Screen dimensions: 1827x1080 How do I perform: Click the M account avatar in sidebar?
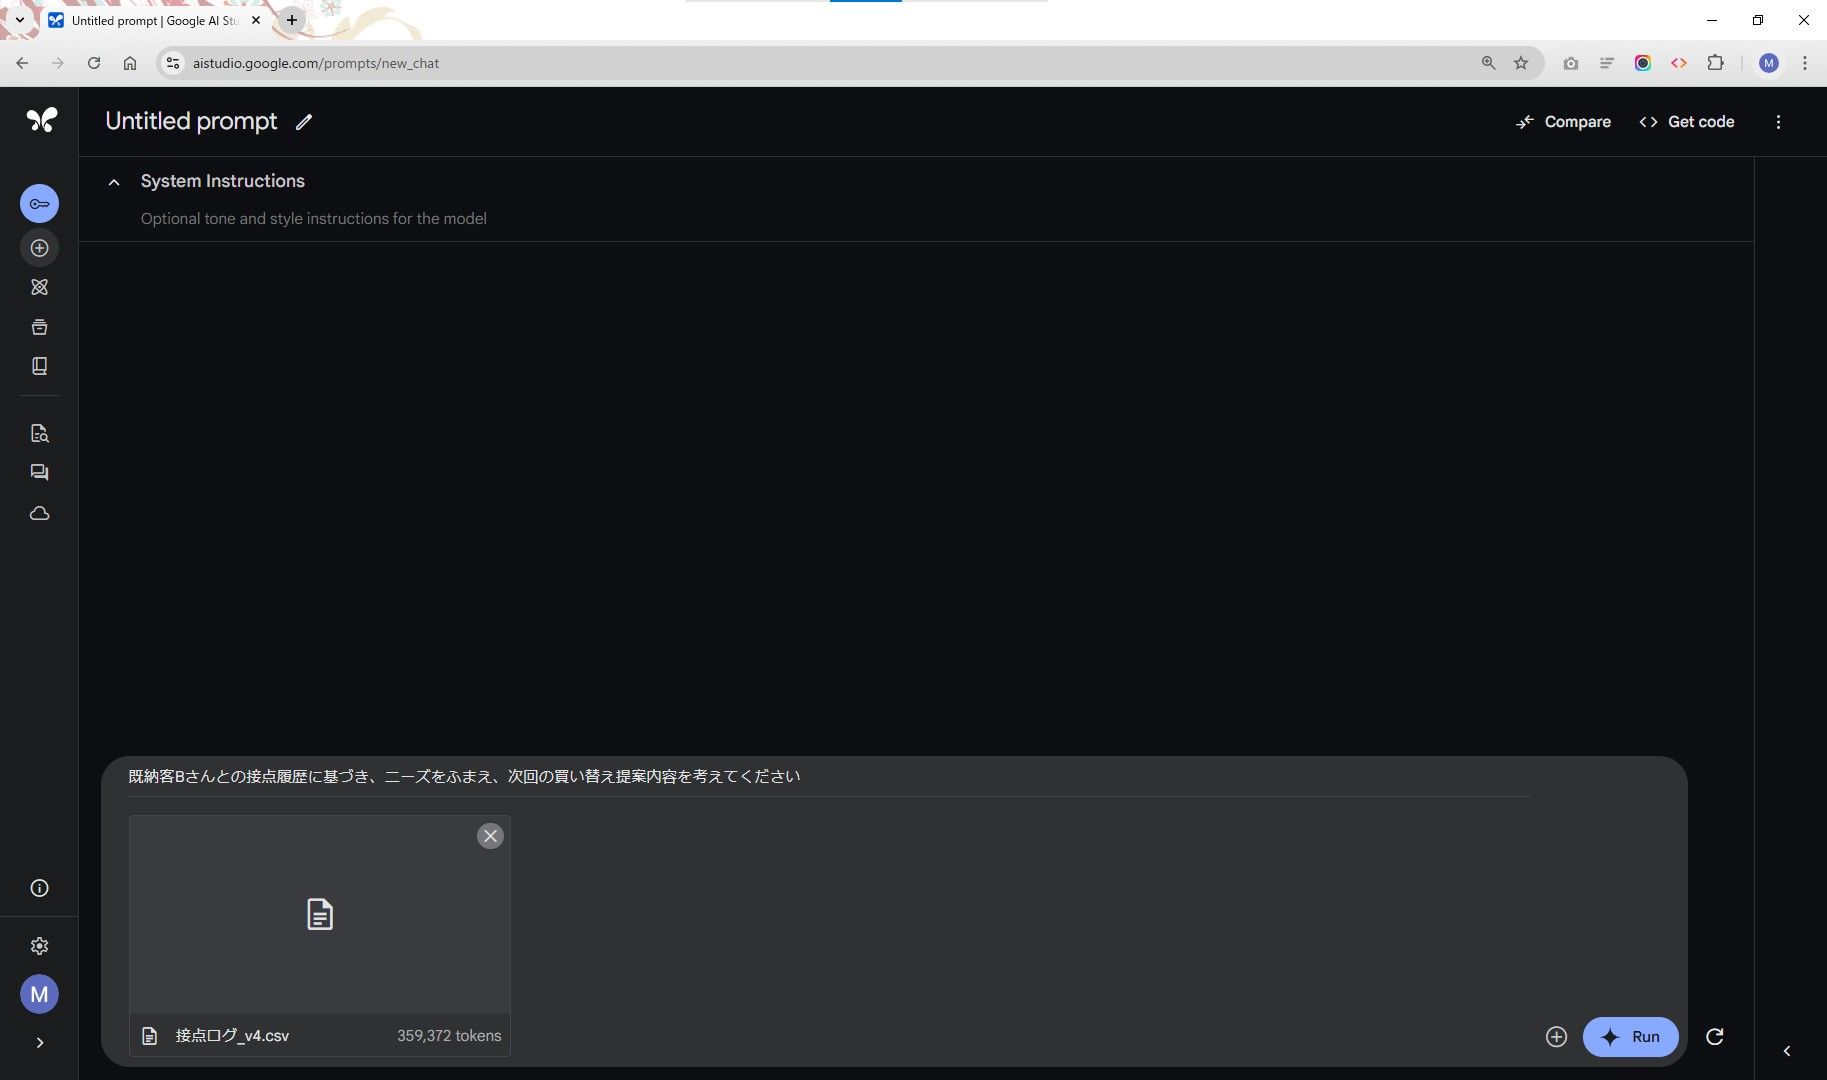(39, 994)
